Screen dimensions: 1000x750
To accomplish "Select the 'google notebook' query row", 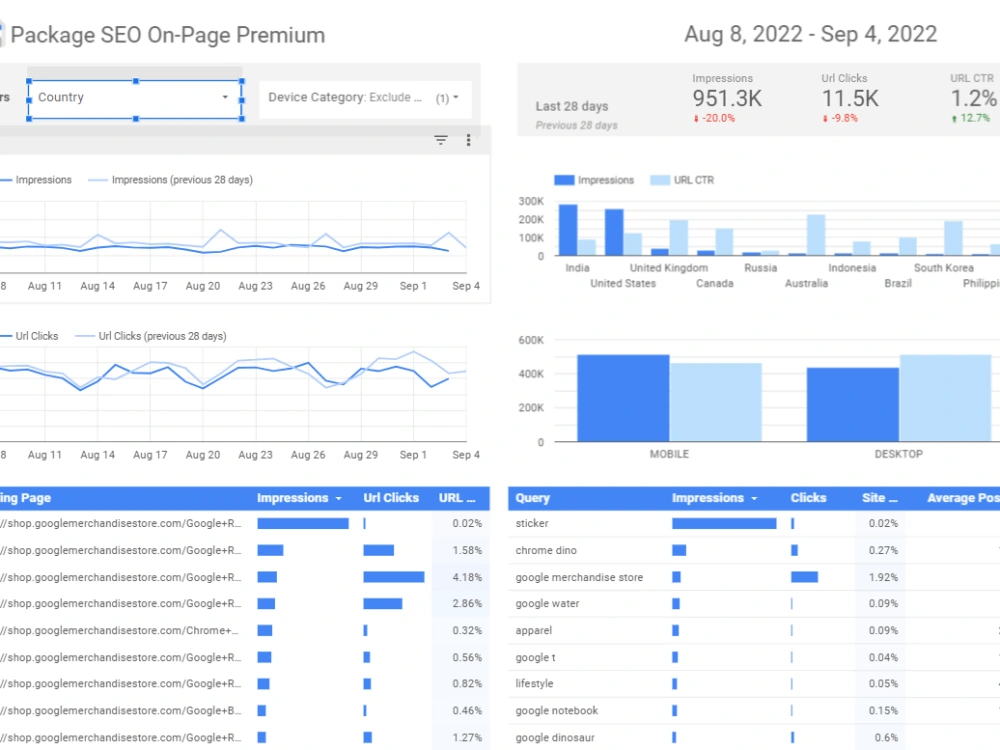I will (754, 710).
